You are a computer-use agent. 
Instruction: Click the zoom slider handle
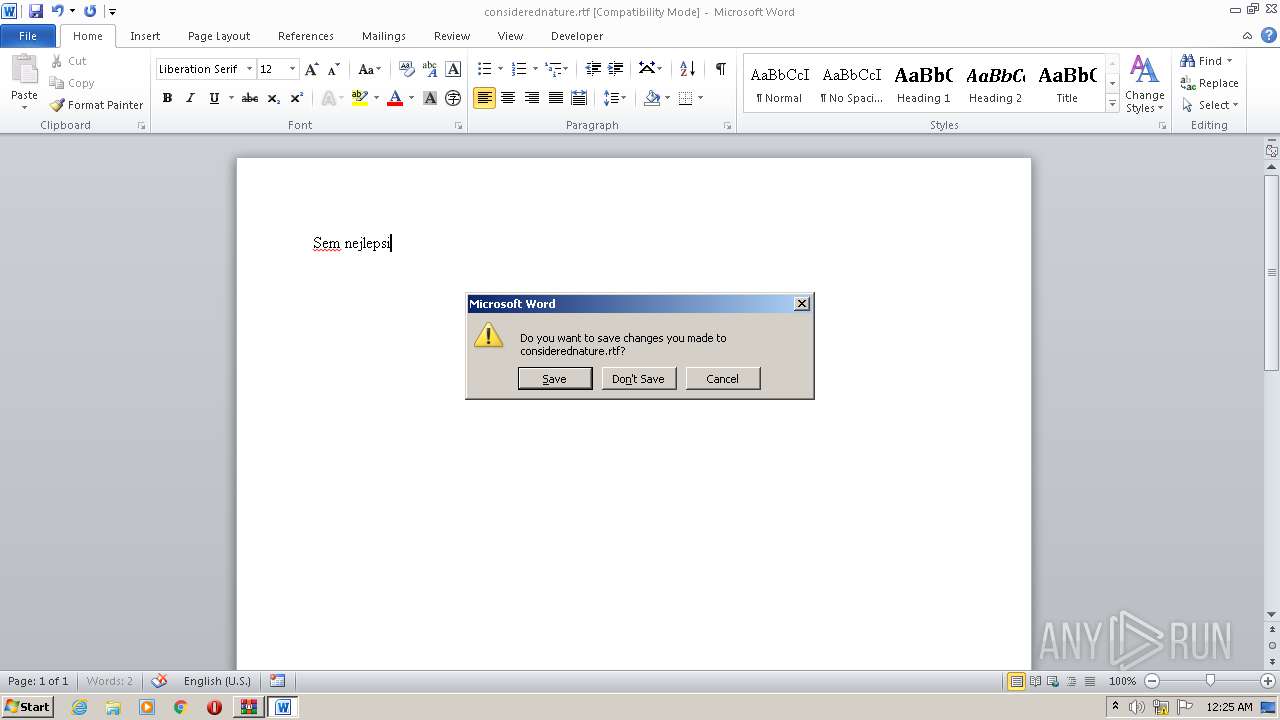coord(1210,681)
